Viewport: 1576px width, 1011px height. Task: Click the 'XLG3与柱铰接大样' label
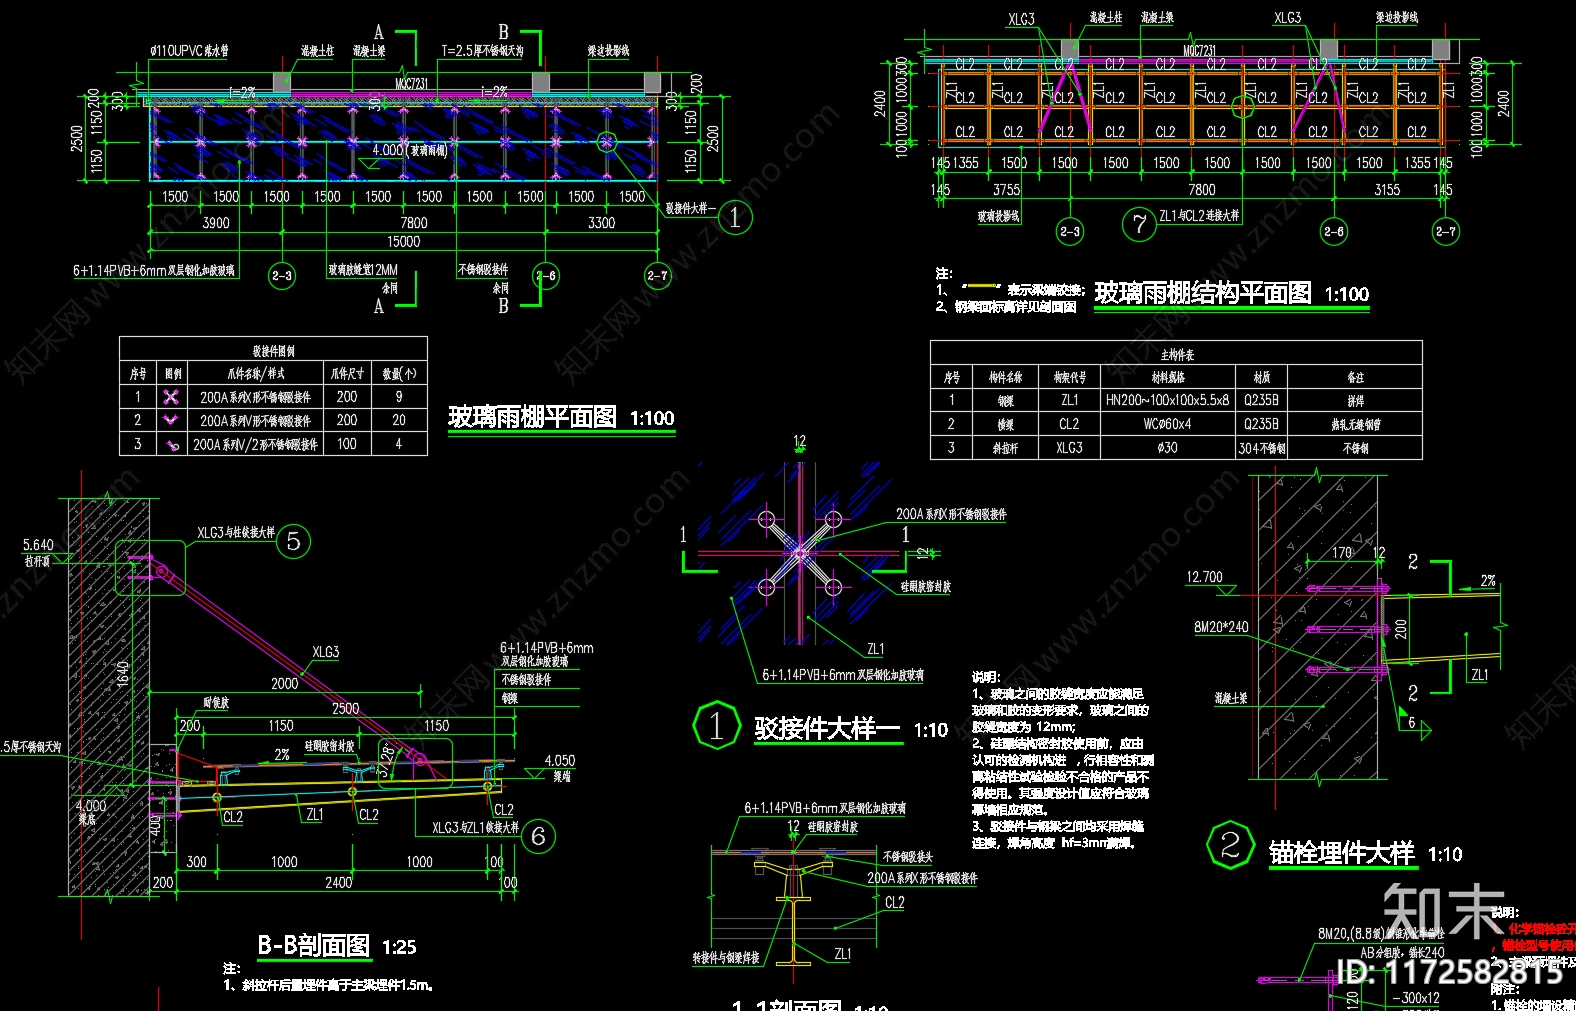click(235, 532)
